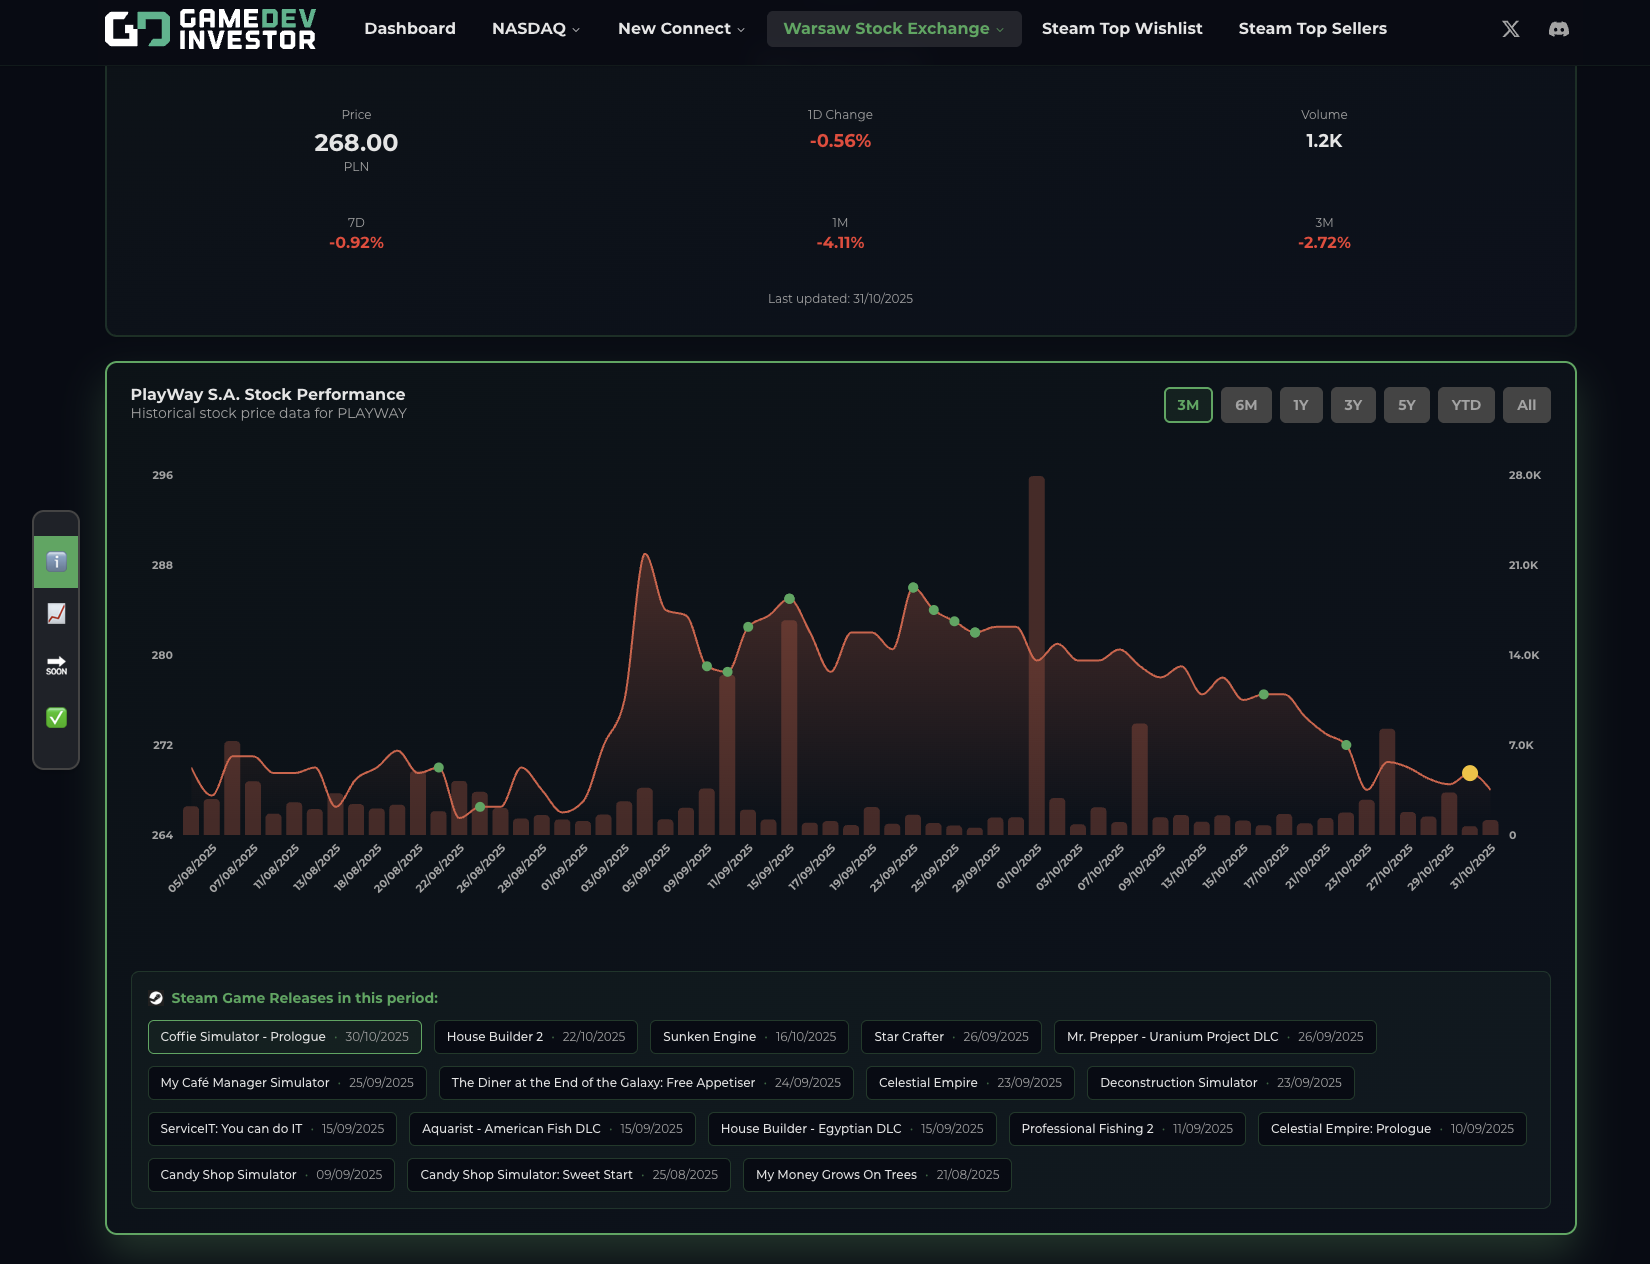The image size is (1650, 1264).
Task: Click the 'Last updated: 31/10/2025' text
Action: point(840,299)
